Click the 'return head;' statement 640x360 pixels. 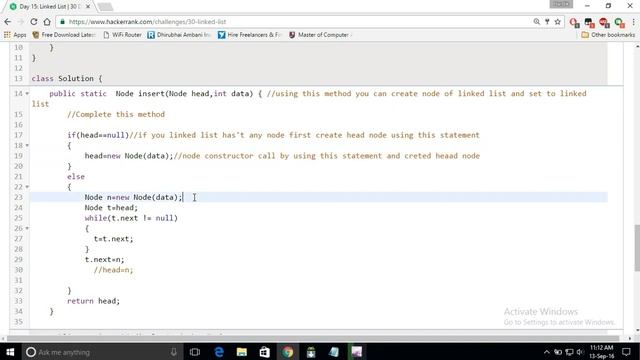[x=93, y=301]
